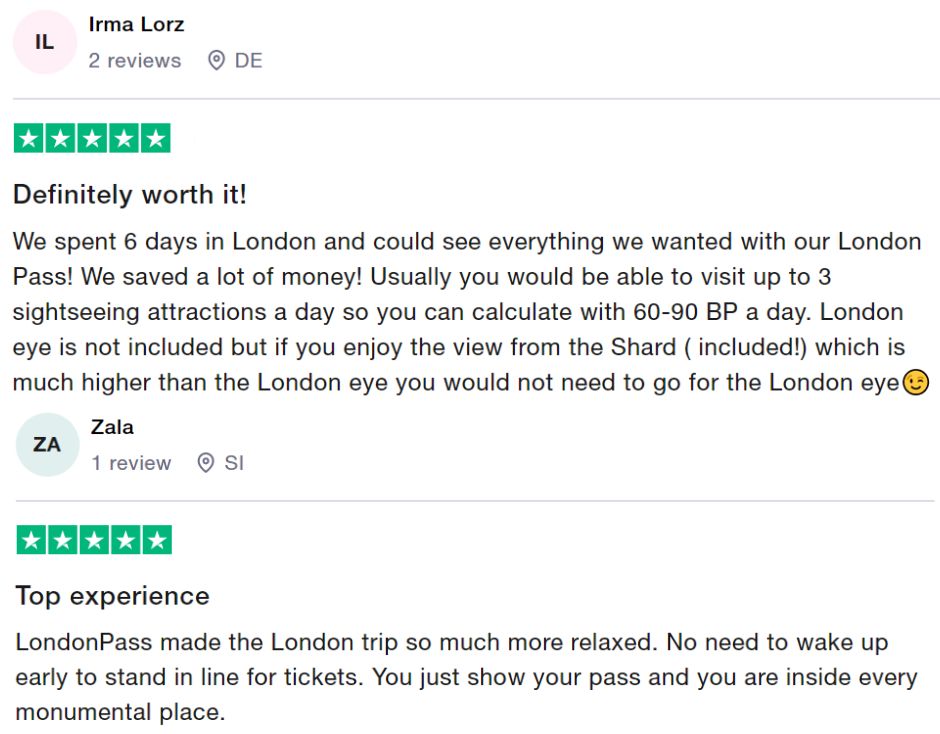Click the location pin icon beside SI

[206, 463]
